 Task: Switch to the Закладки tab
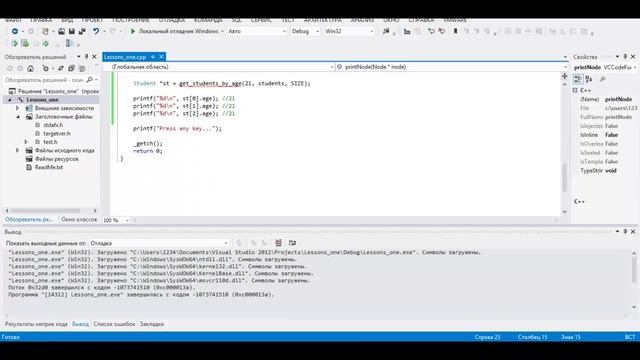coord(152,324)
